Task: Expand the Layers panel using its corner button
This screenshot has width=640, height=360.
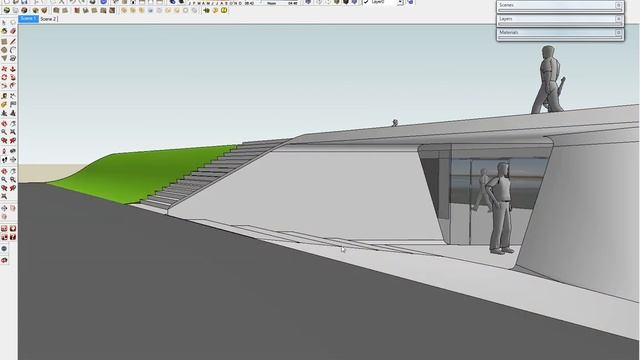Action: coord(618,19)
